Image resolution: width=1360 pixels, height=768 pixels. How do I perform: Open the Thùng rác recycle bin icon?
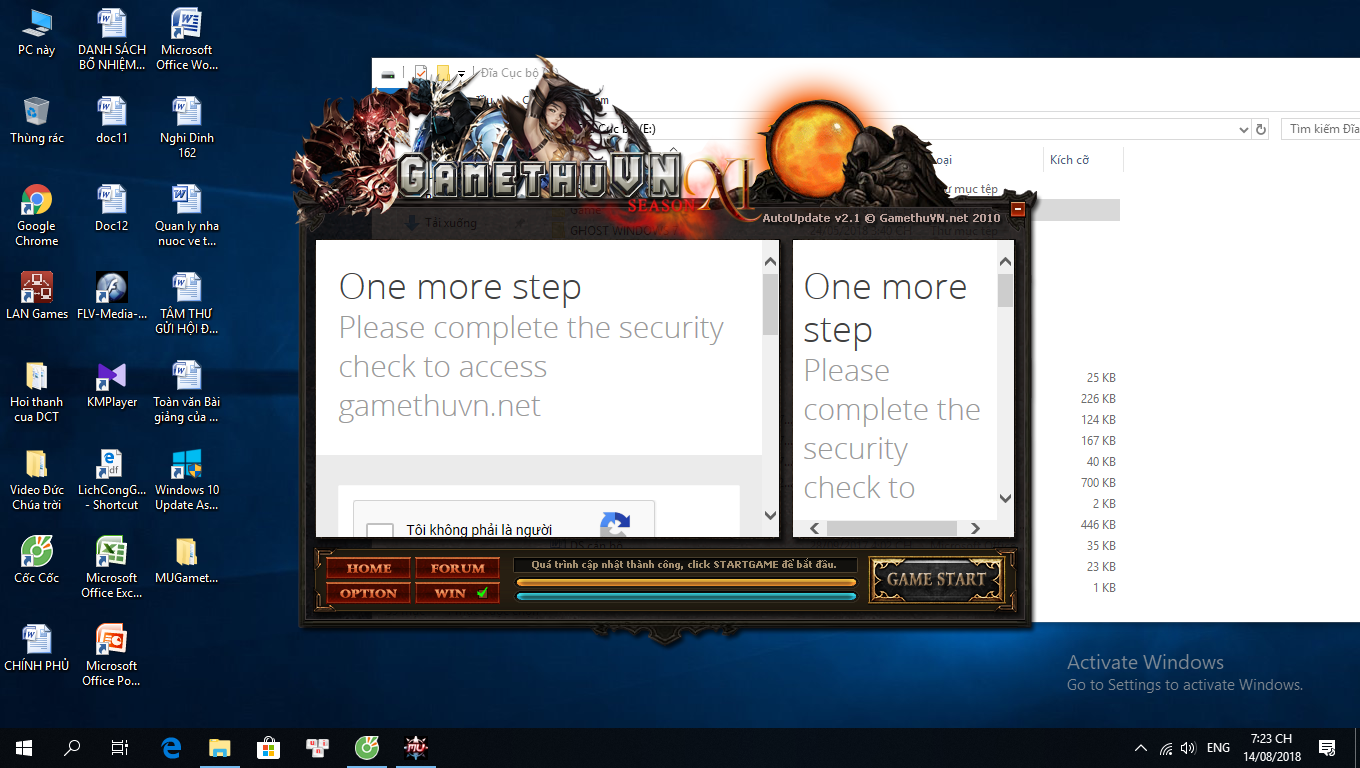click(37, 120)
